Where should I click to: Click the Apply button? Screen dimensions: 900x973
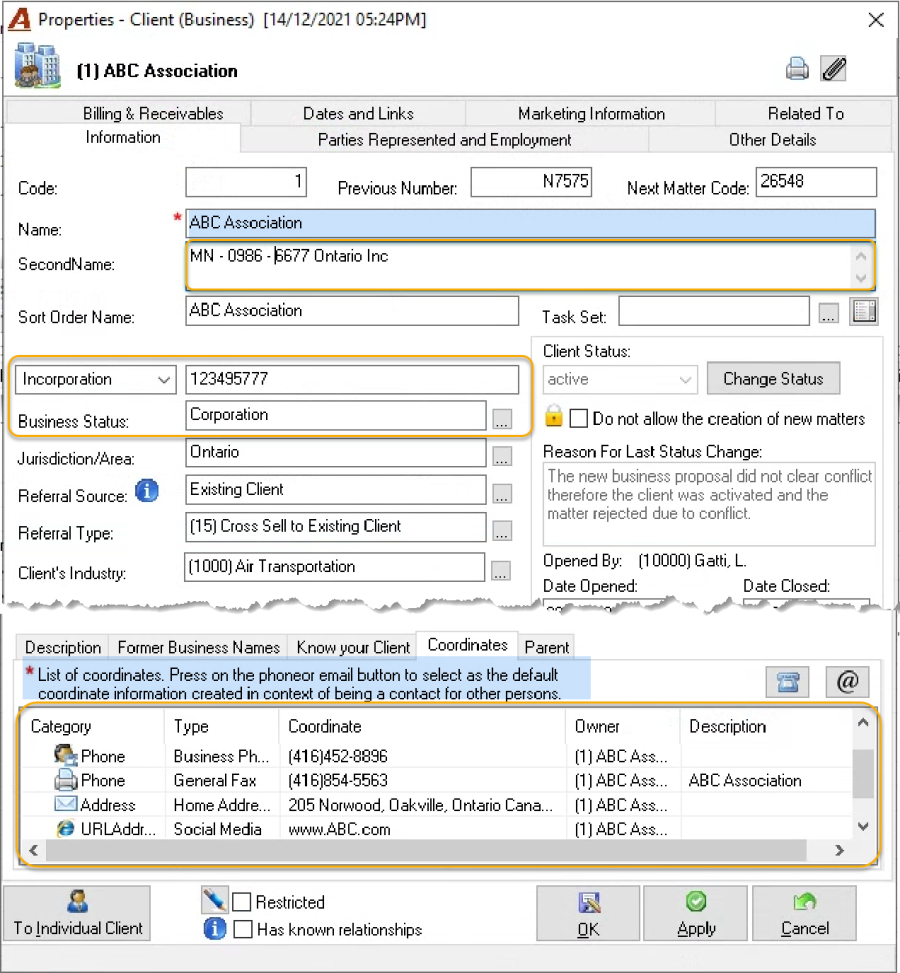point(696,913)
